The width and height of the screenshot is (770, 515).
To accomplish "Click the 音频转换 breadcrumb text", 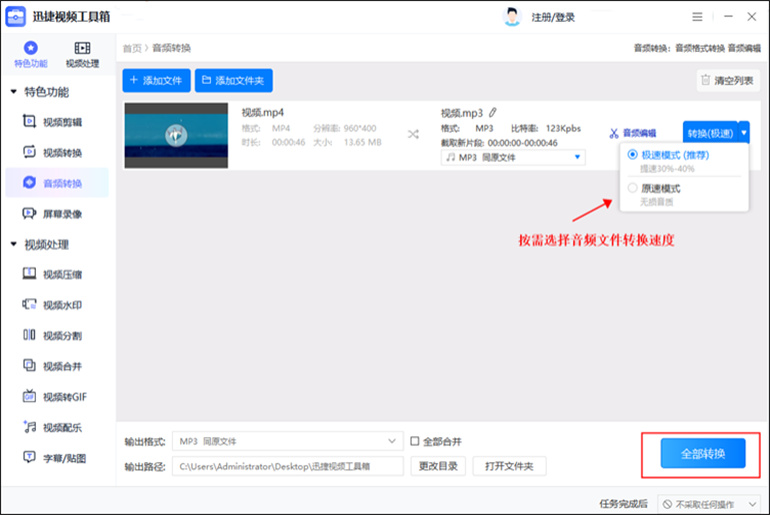I will pyautogui.click(x=171, y=48).
